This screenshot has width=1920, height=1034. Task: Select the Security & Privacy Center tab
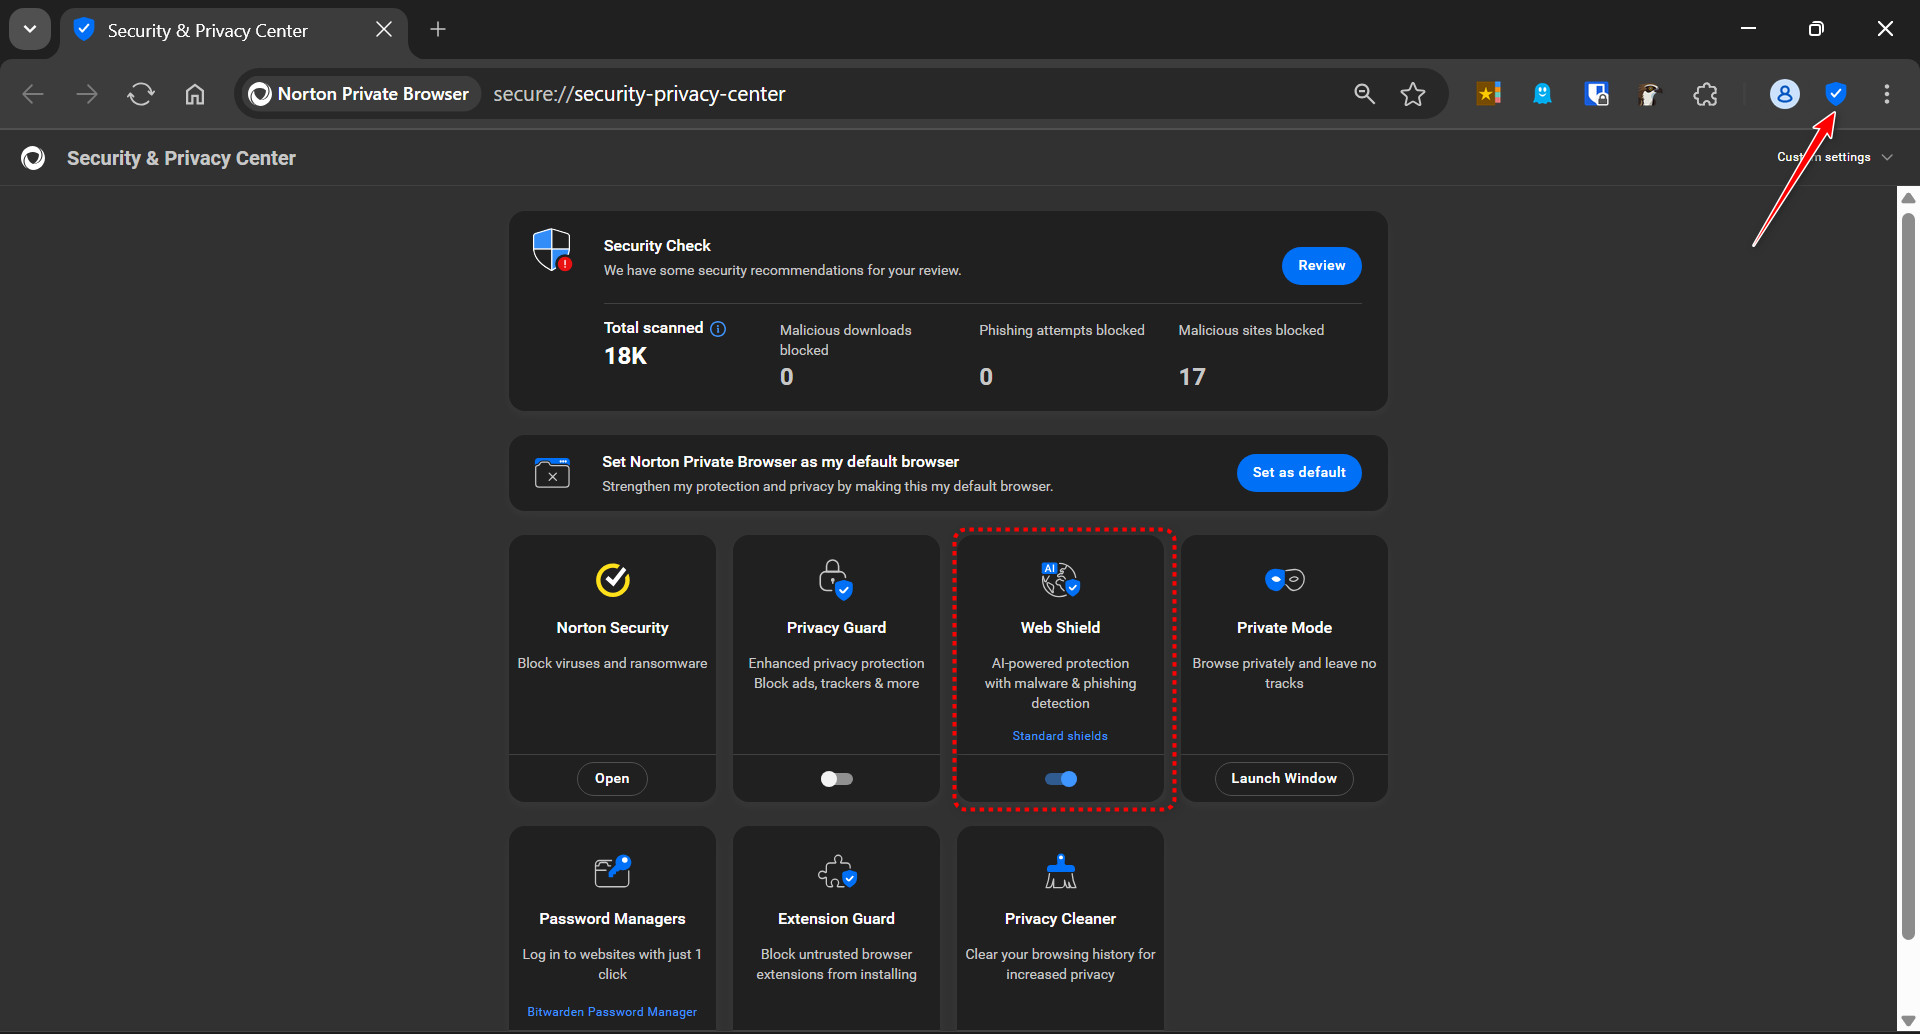click(x=208, y=30)
